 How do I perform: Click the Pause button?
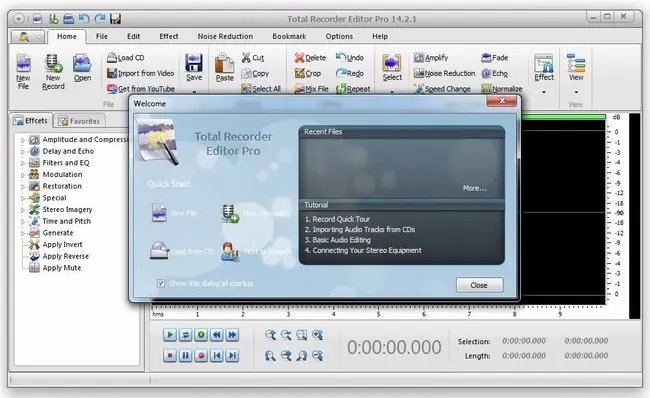(185, 356)
